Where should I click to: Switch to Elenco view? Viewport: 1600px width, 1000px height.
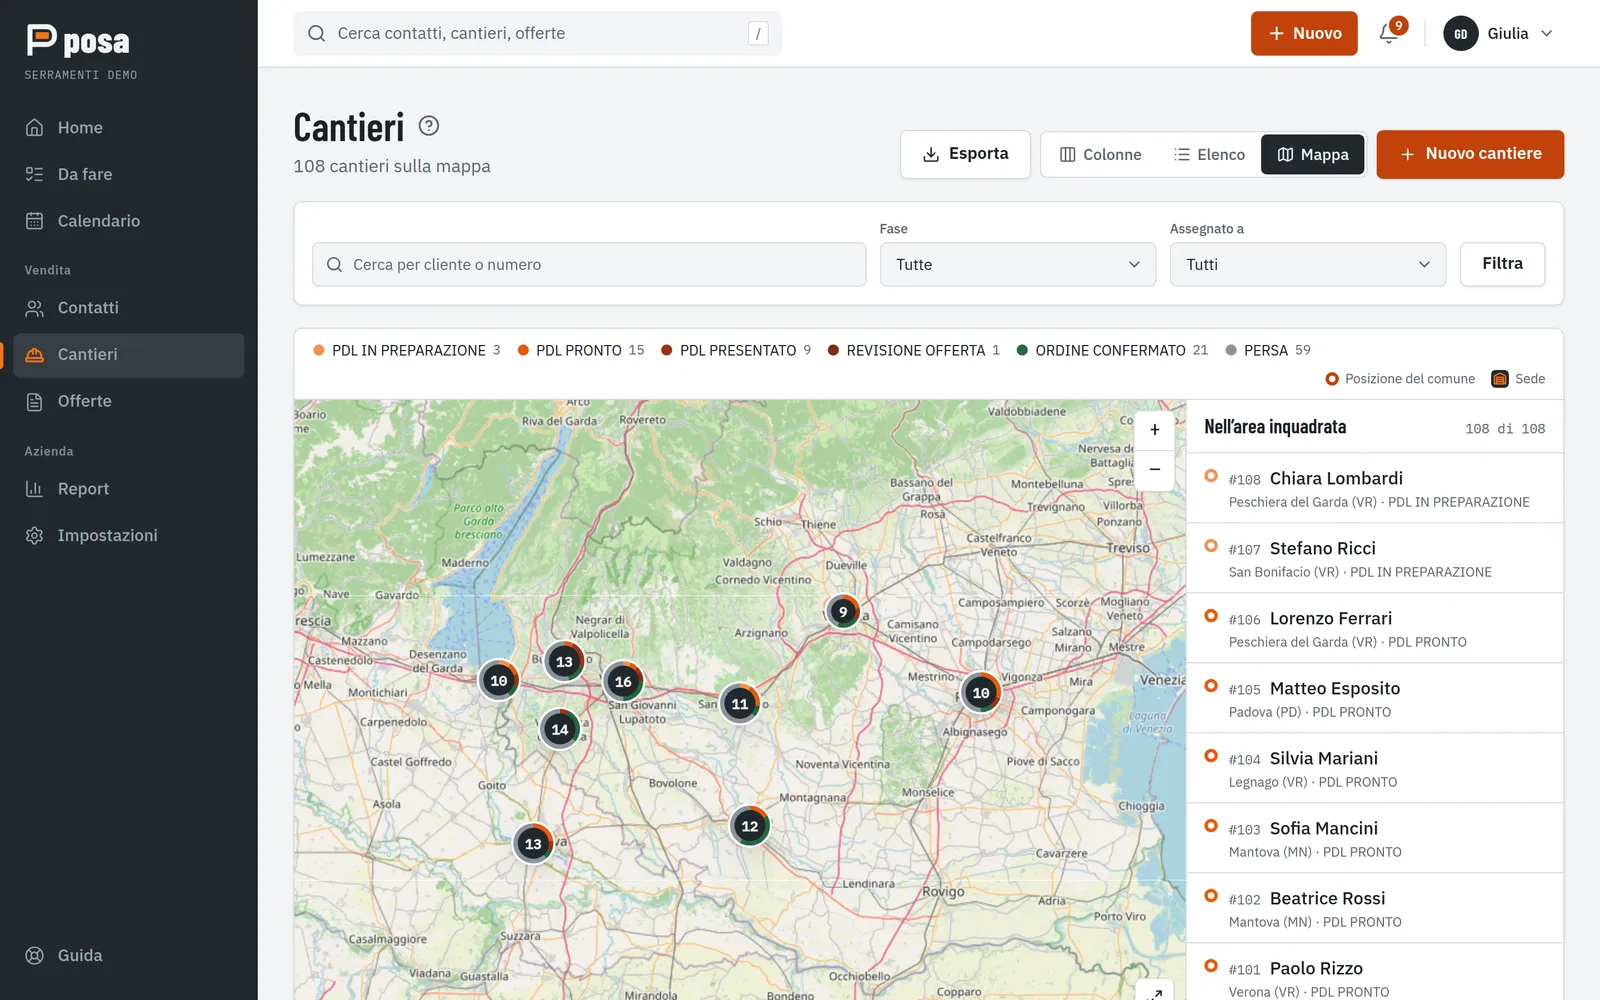pyautogui.click(x=1209, y=154)
